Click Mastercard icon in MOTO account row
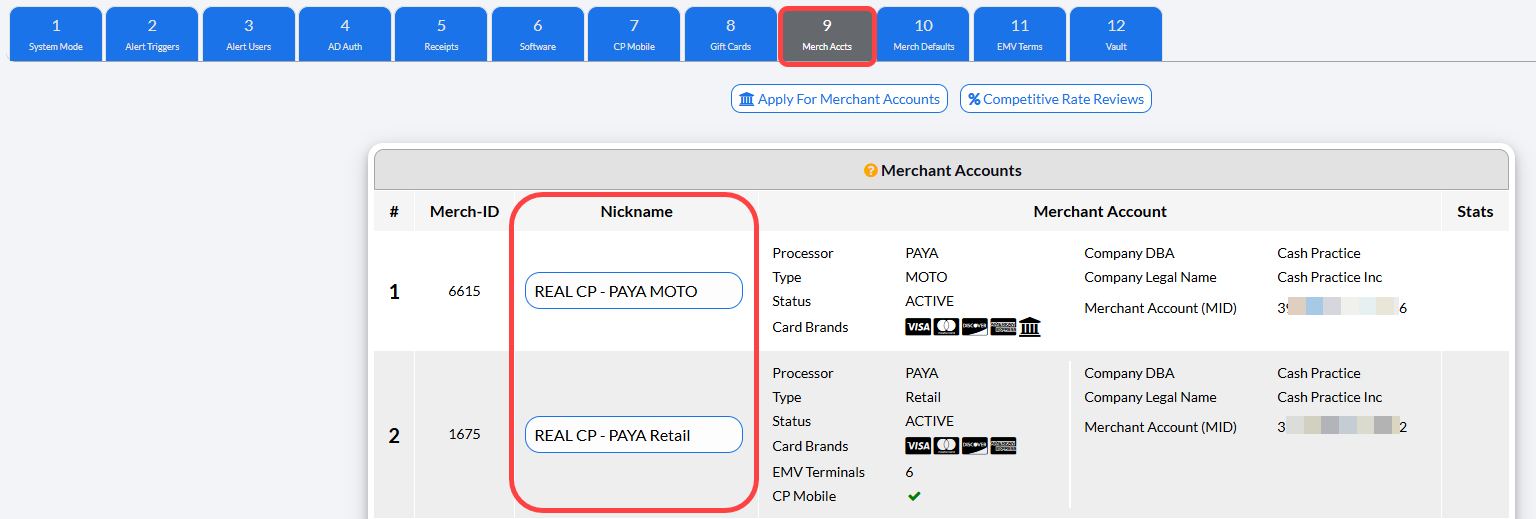 [946, 327]
